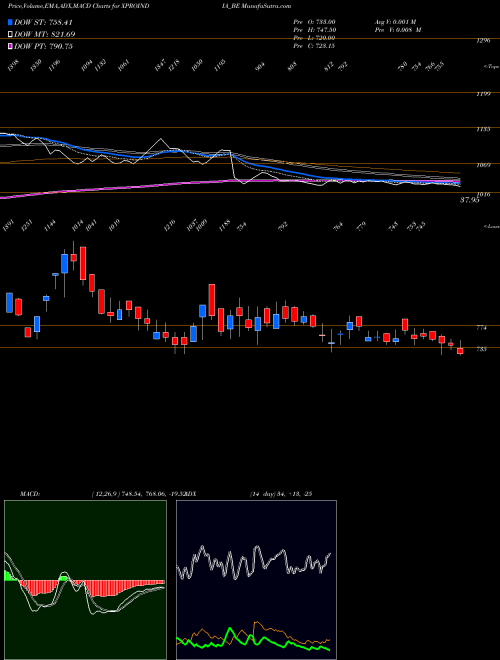Click the 904 top-row price label

click(x=260, y=66)
